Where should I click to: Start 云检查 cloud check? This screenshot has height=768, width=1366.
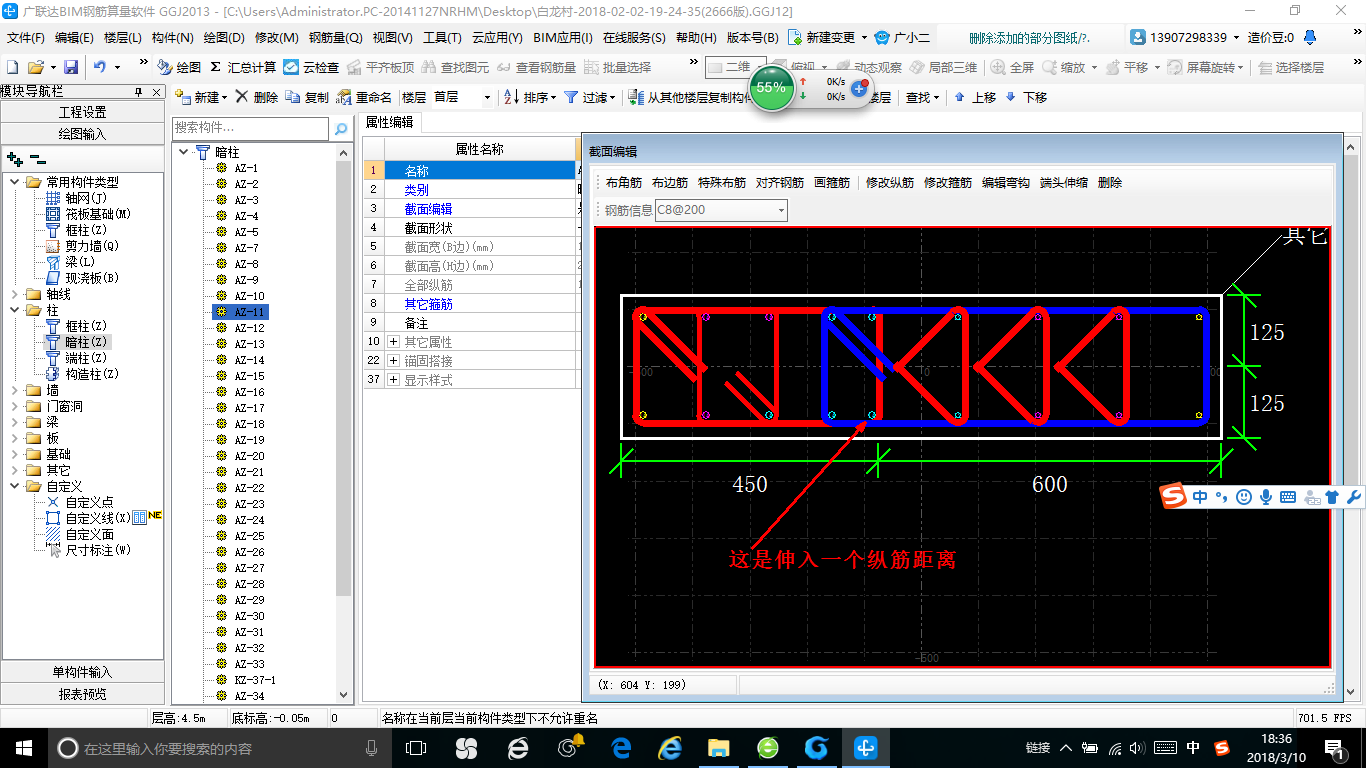[311, 67]
